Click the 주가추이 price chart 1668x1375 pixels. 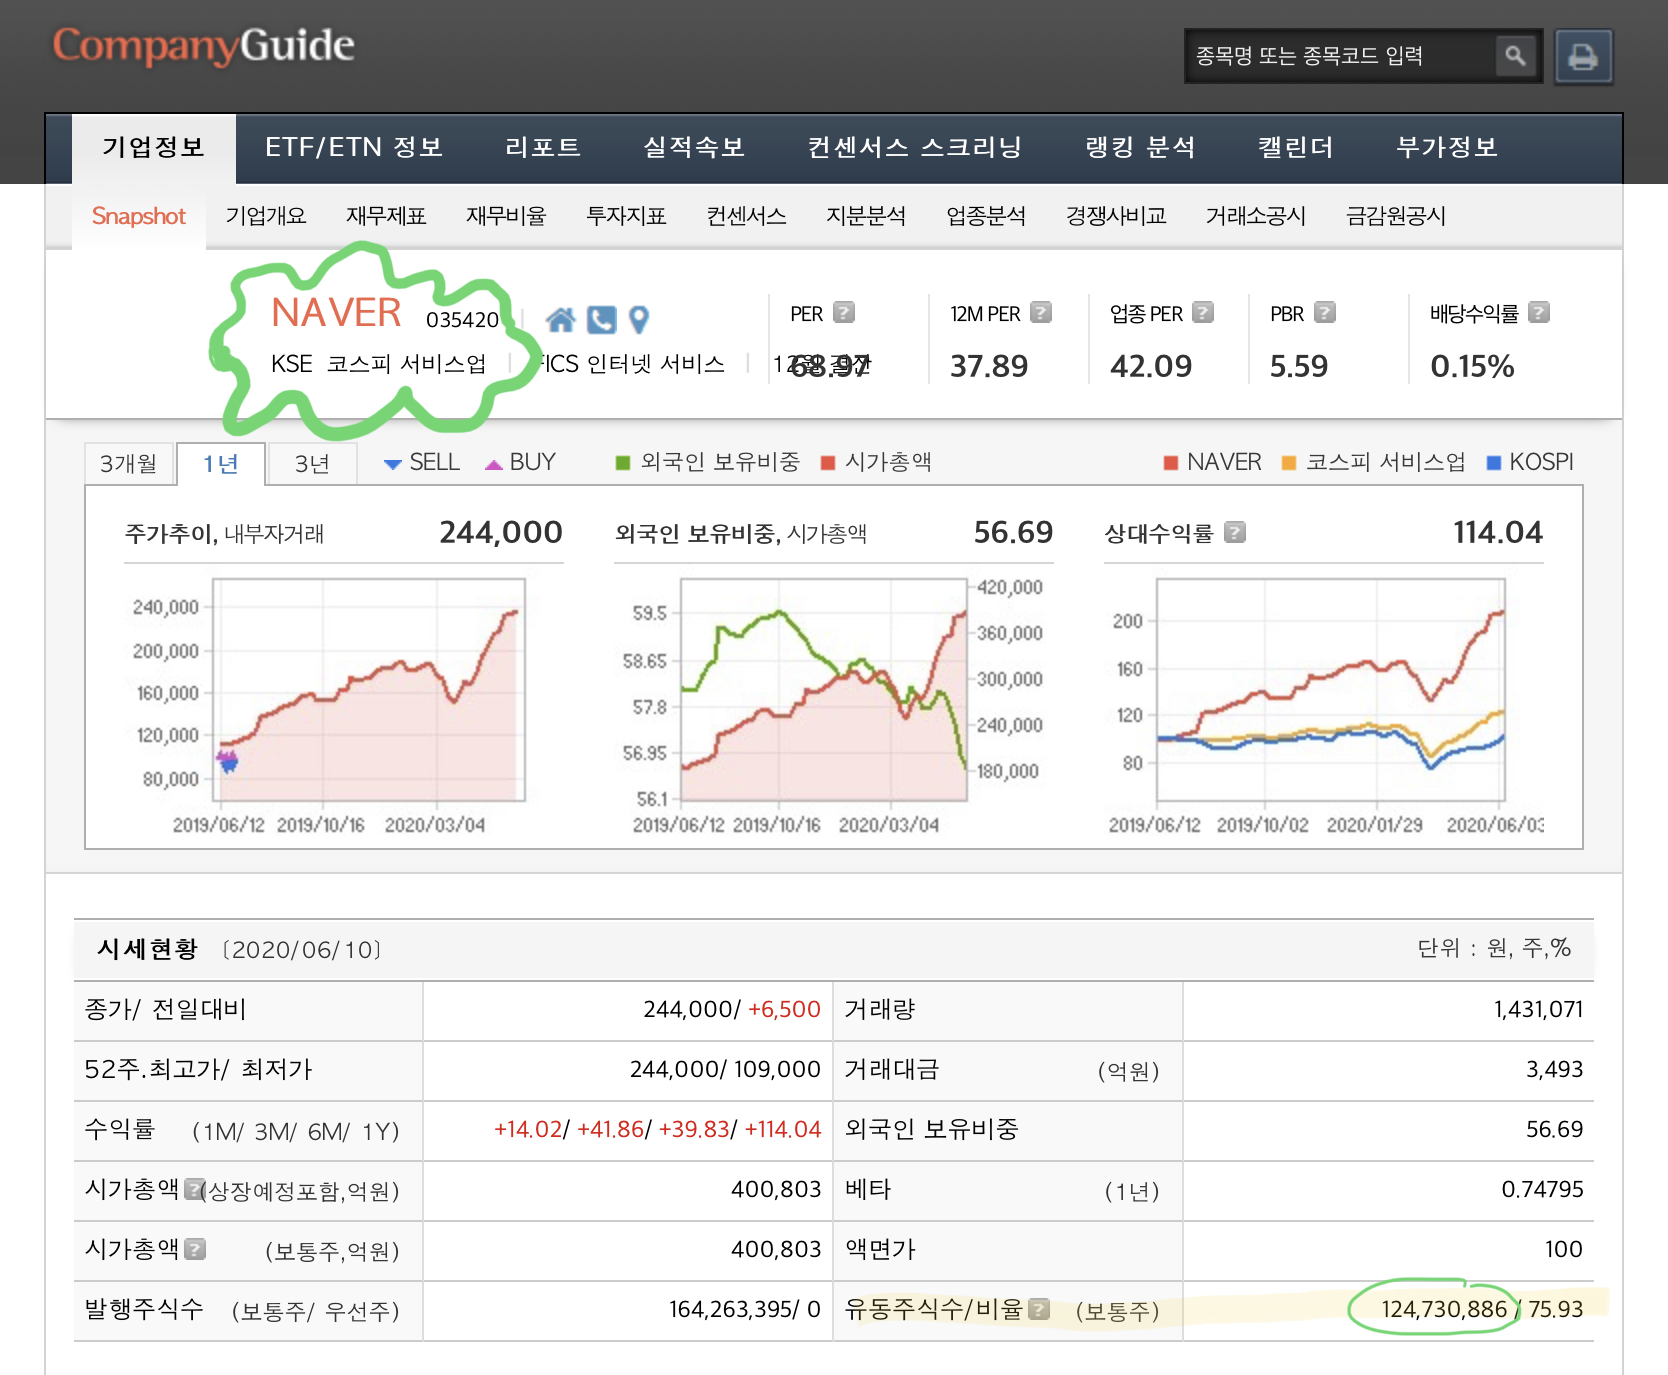click(x=369, y=690)
